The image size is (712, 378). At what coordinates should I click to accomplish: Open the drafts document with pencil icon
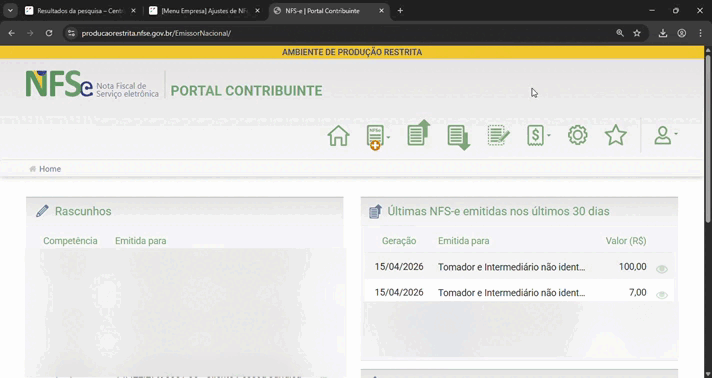tap(499, 135)
